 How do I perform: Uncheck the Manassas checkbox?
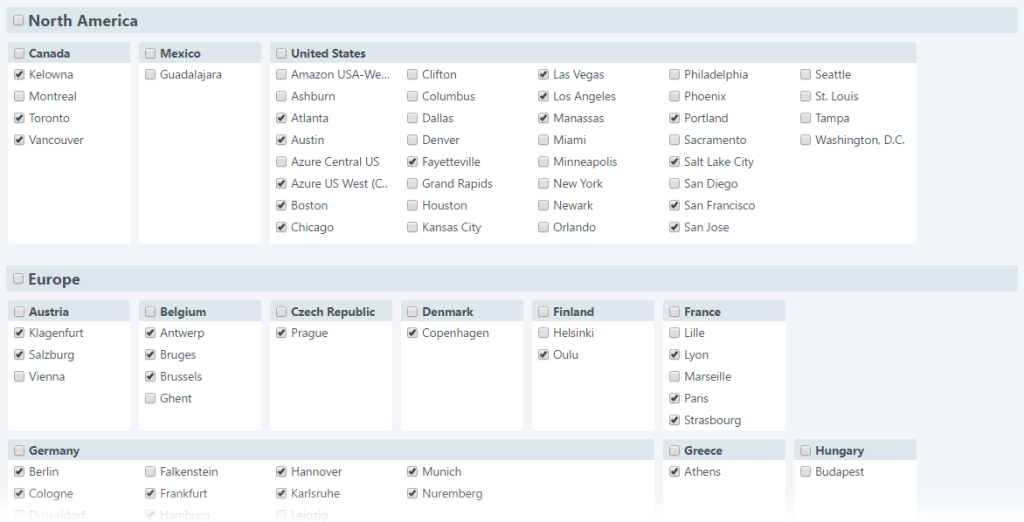click(x=543, y=118)
